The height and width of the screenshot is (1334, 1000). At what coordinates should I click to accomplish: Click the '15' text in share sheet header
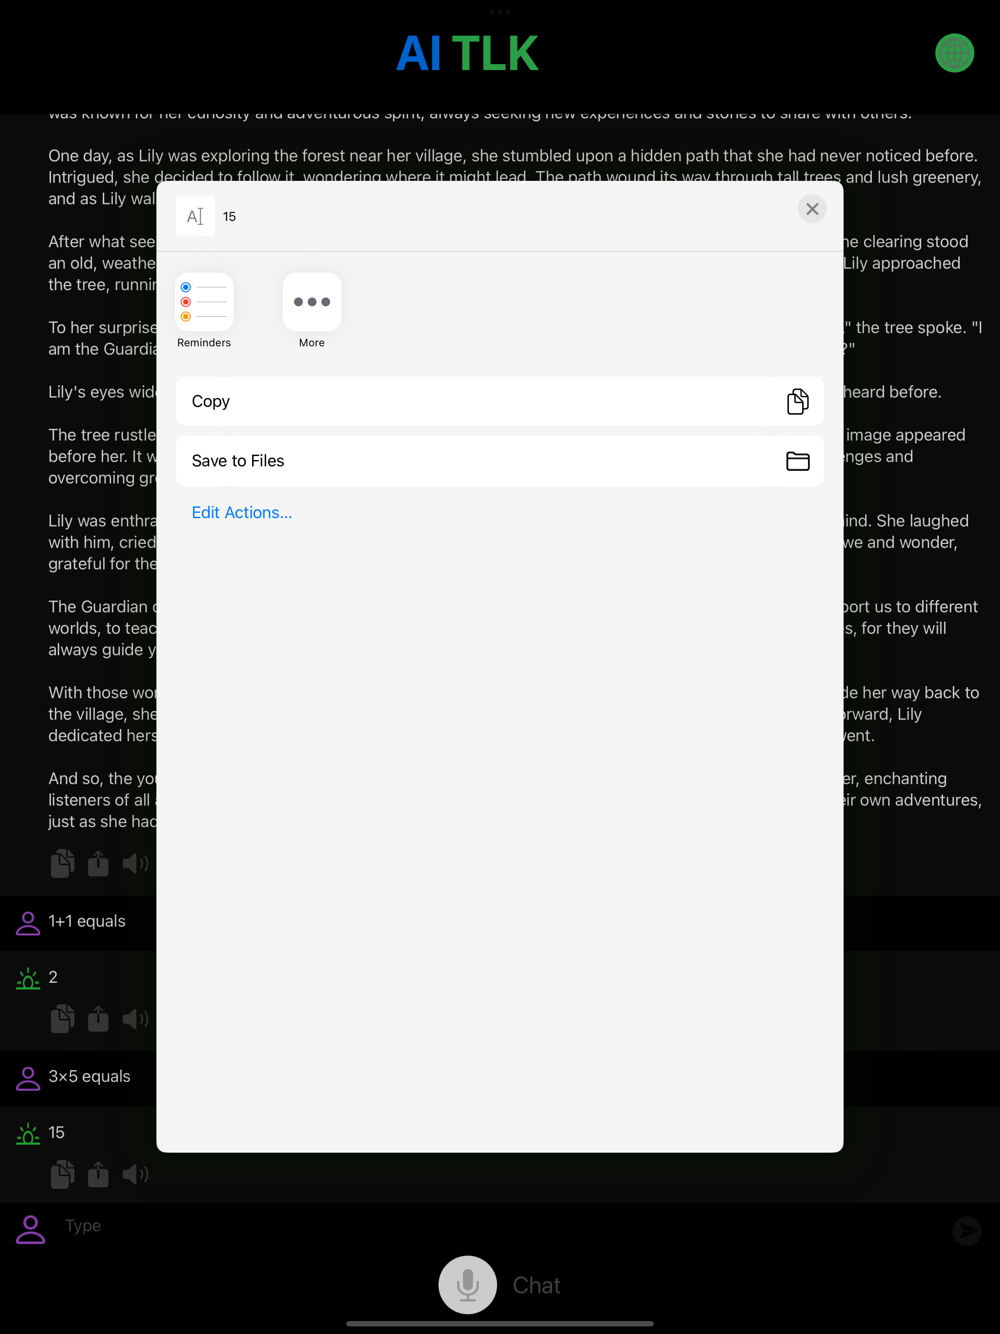tap(229, 216)
